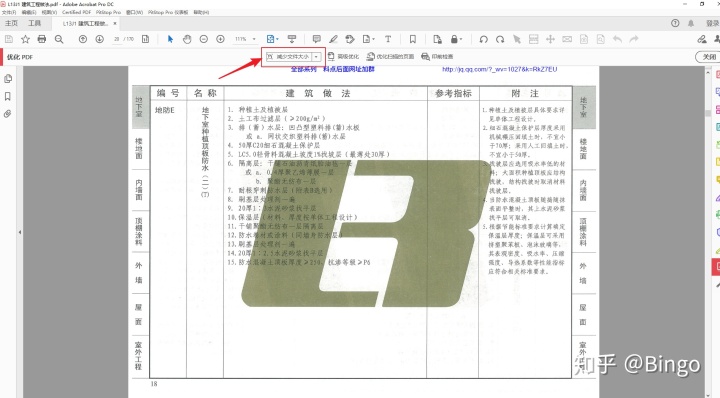This screenshot has width=720, height=398.
Task: Open the attachments paperclip panel
Action: click(8, 114)
